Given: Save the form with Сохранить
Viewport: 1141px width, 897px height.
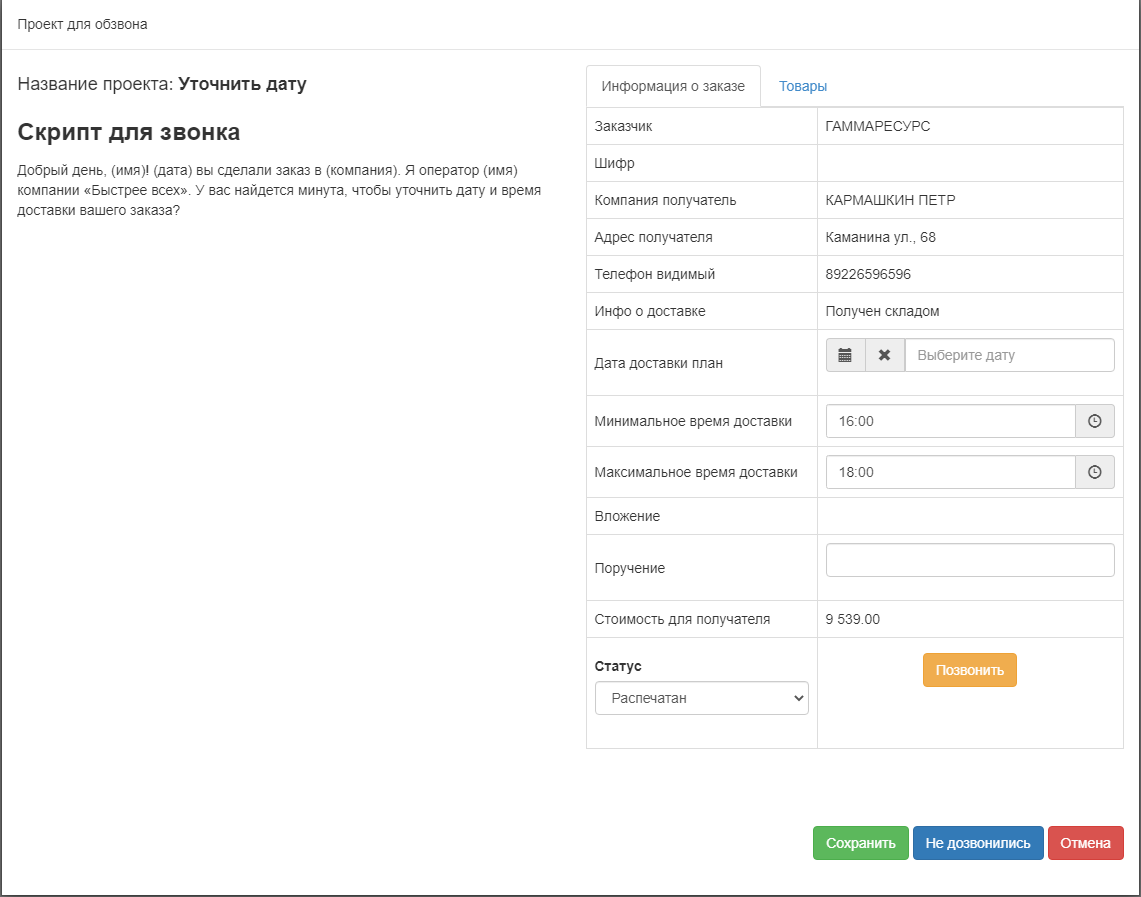Looking at the screenshot, I should (861, 843).
